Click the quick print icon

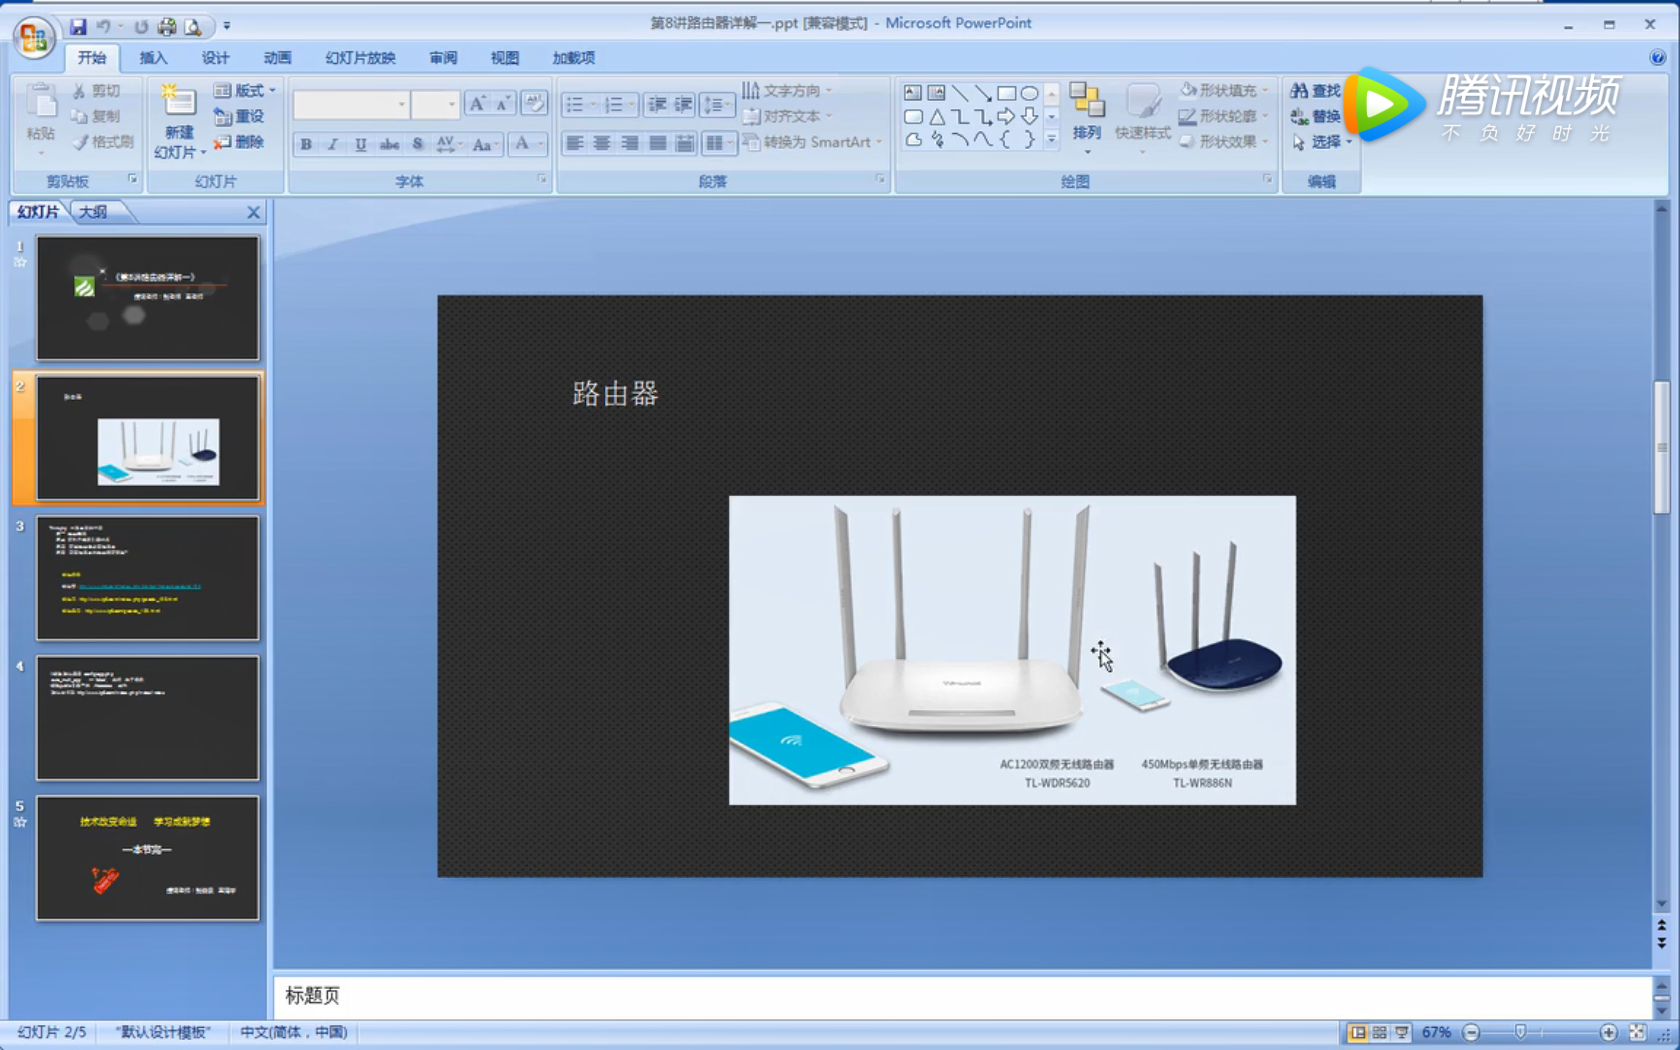(x=167, y=26)
